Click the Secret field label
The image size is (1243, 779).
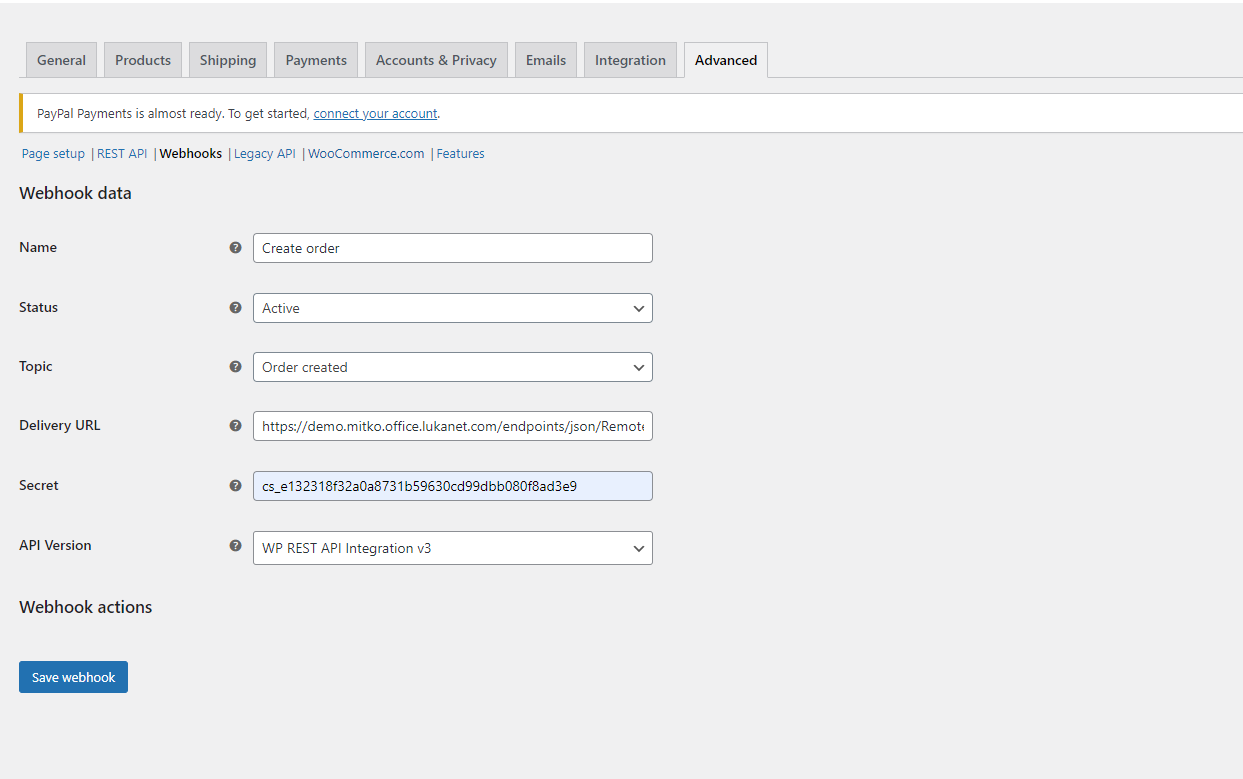click(x=39, y=485)
